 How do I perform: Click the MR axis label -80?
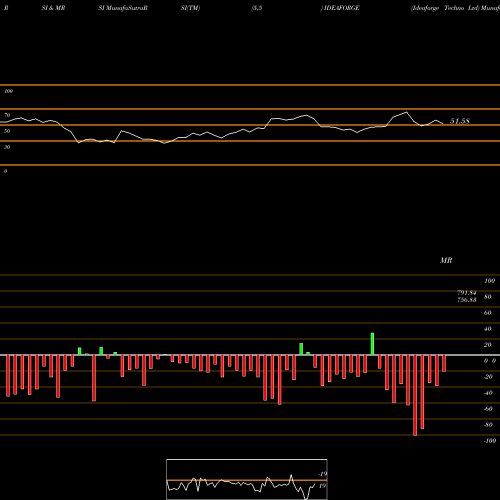click(x=488, y=425)
